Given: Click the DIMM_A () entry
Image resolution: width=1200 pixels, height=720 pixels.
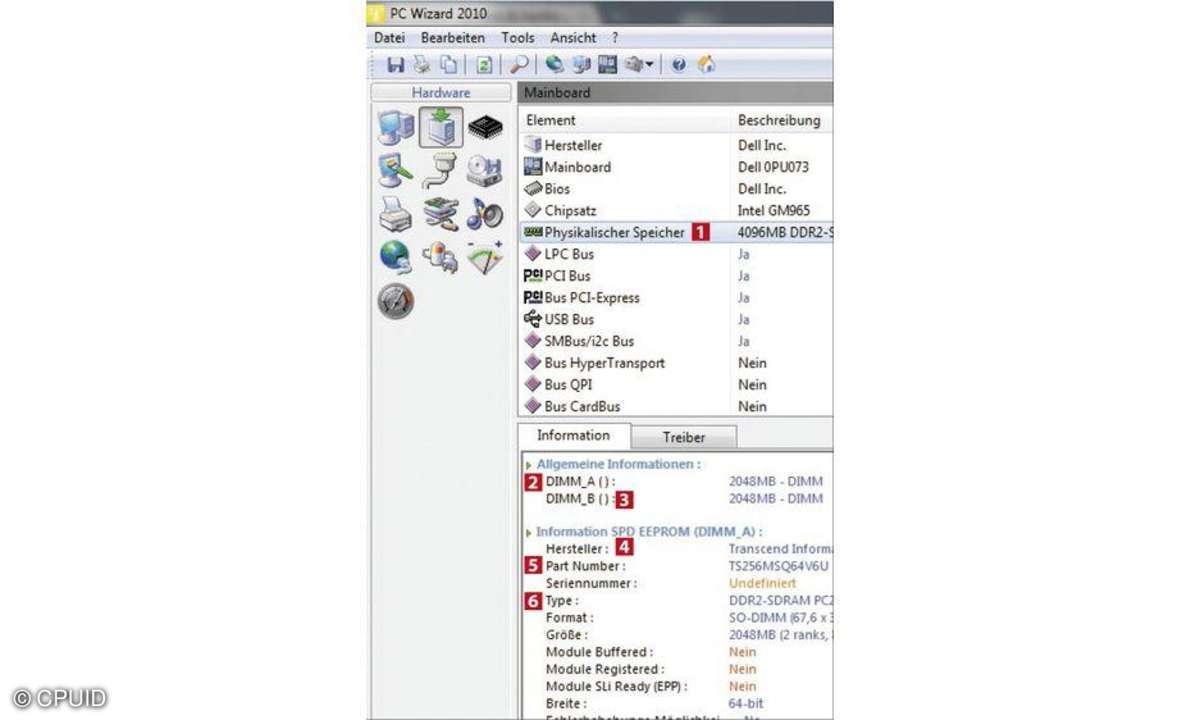Looking at the screenshot, I should [x=580, y=481].
